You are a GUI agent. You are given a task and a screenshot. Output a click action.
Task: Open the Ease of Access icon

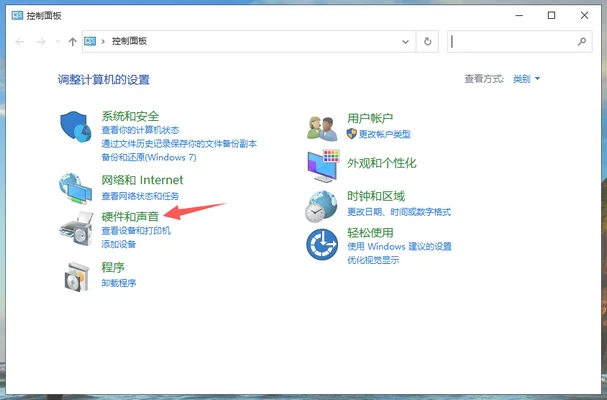(x=322, y=244)
